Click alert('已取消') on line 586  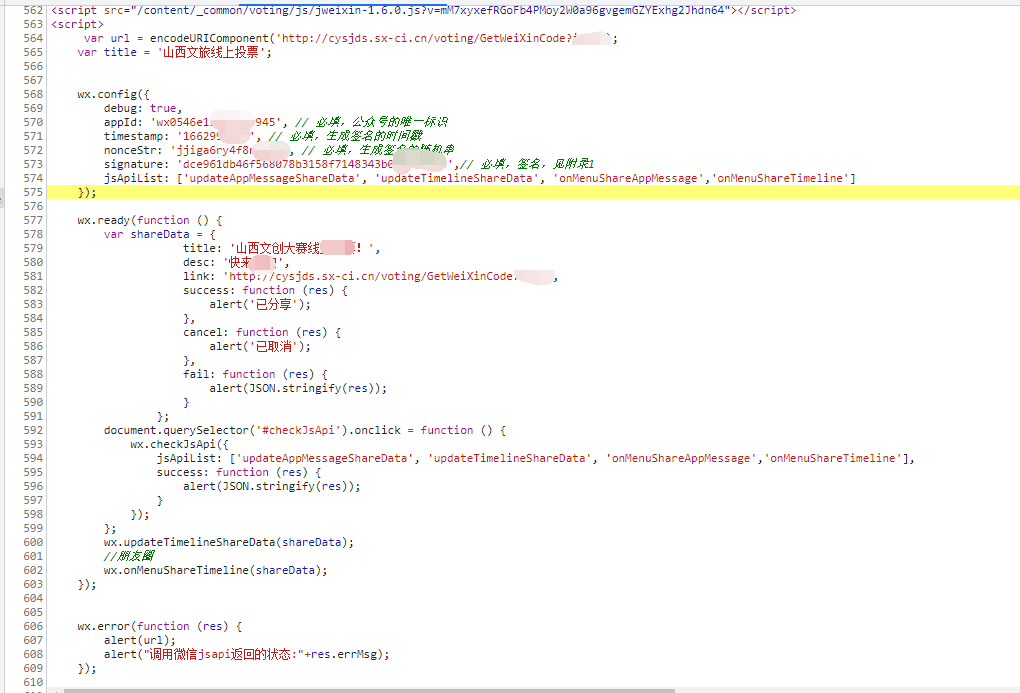point(260,346)
